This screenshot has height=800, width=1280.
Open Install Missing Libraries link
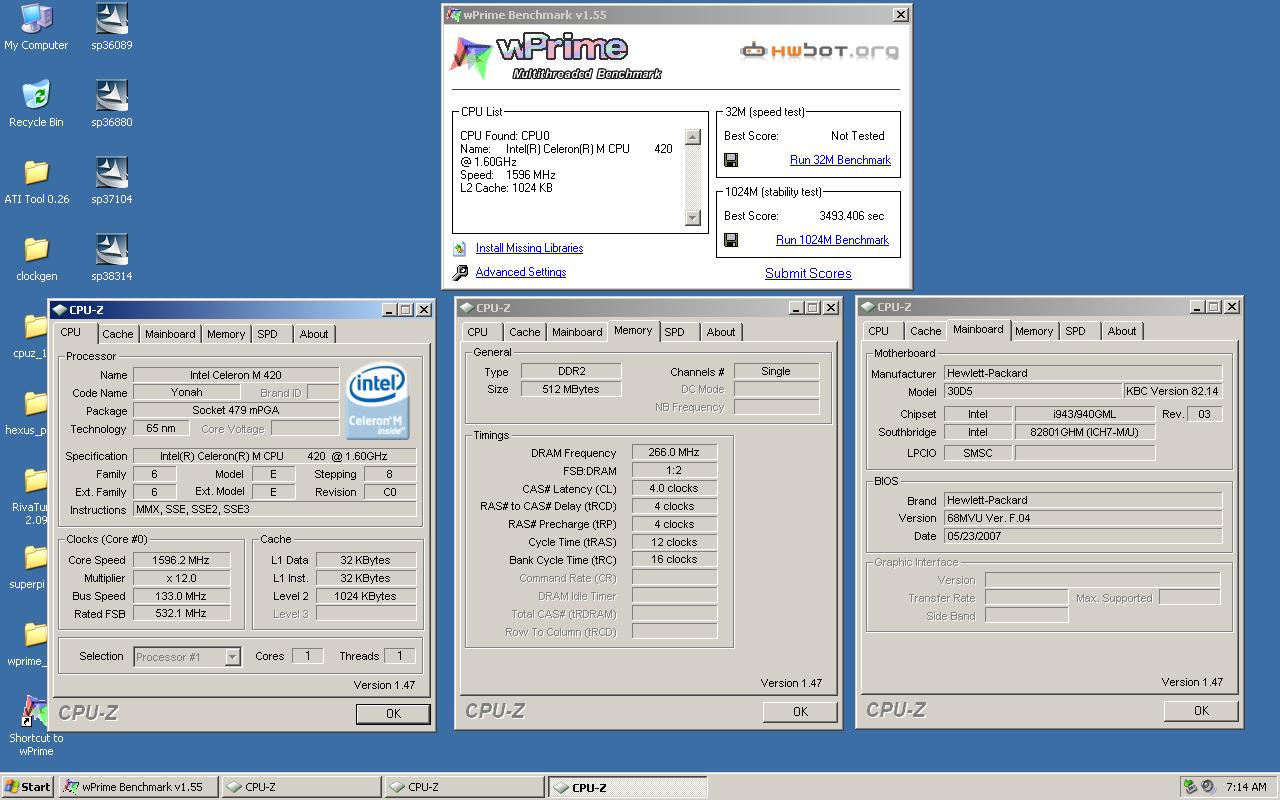[x=529, y=248]
